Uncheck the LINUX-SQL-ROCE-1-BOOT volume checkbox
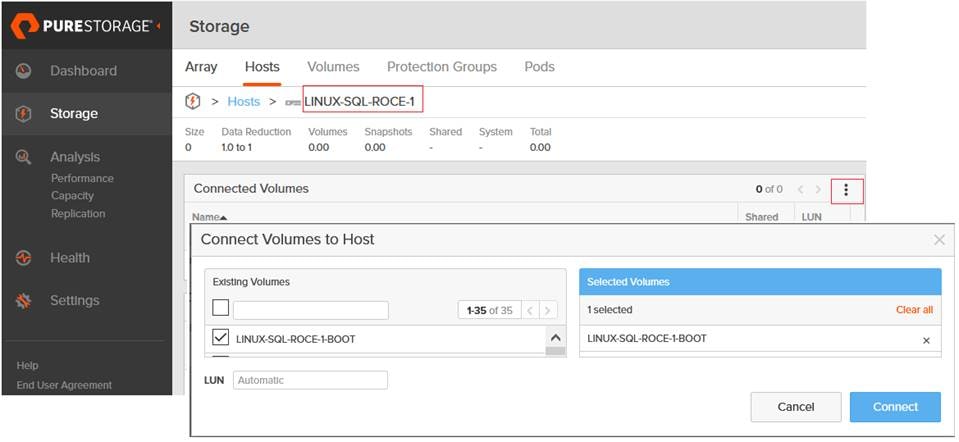 (220, 337)
